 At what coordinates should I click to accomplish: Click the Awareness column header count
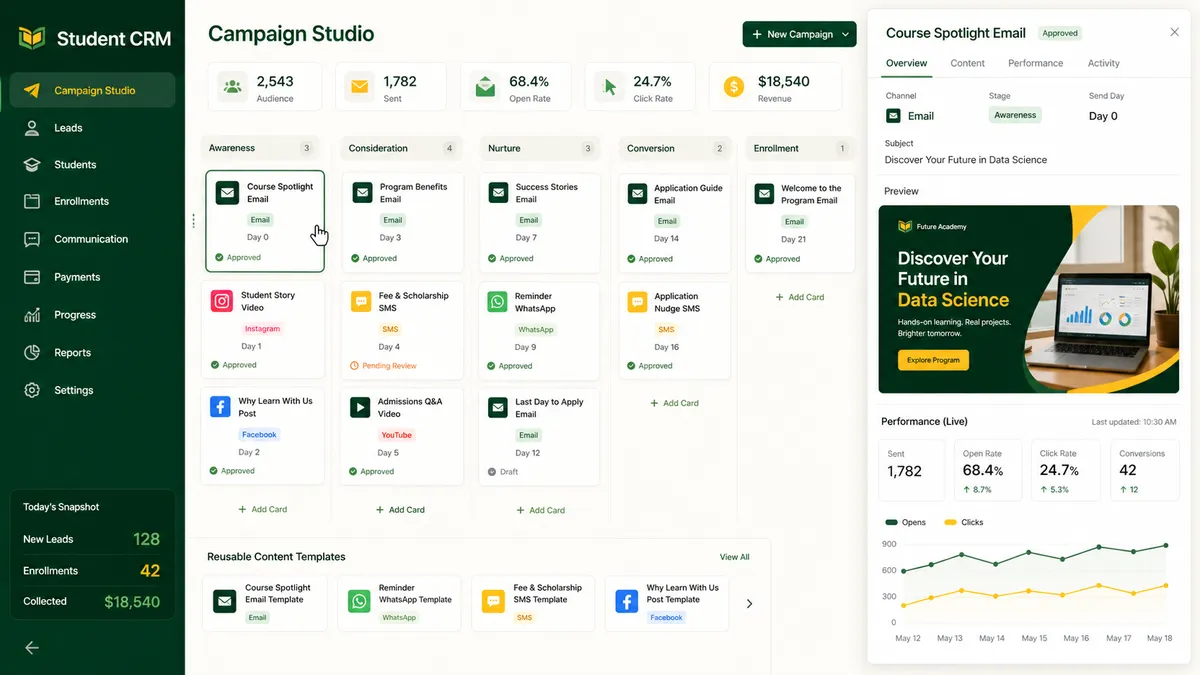(x=306, y=148)
